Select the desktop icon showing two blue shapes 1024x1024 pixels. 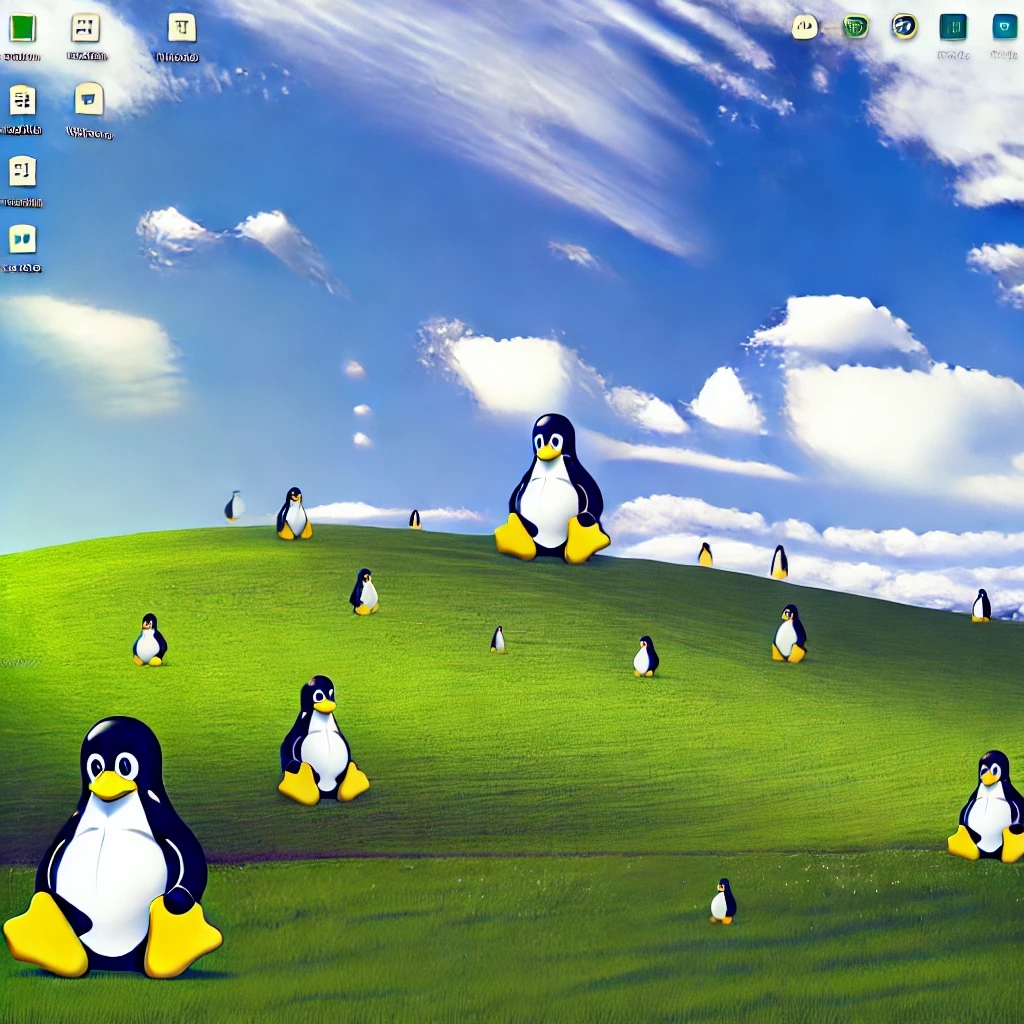point(22,239)
